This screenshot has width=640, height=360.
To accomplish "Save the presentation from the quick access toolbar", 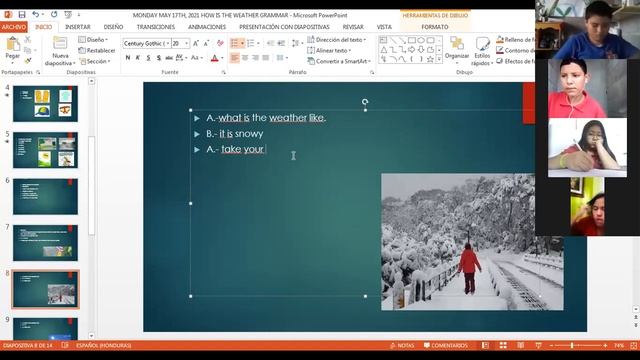I will pyautogui.click(x=22, y=15).
